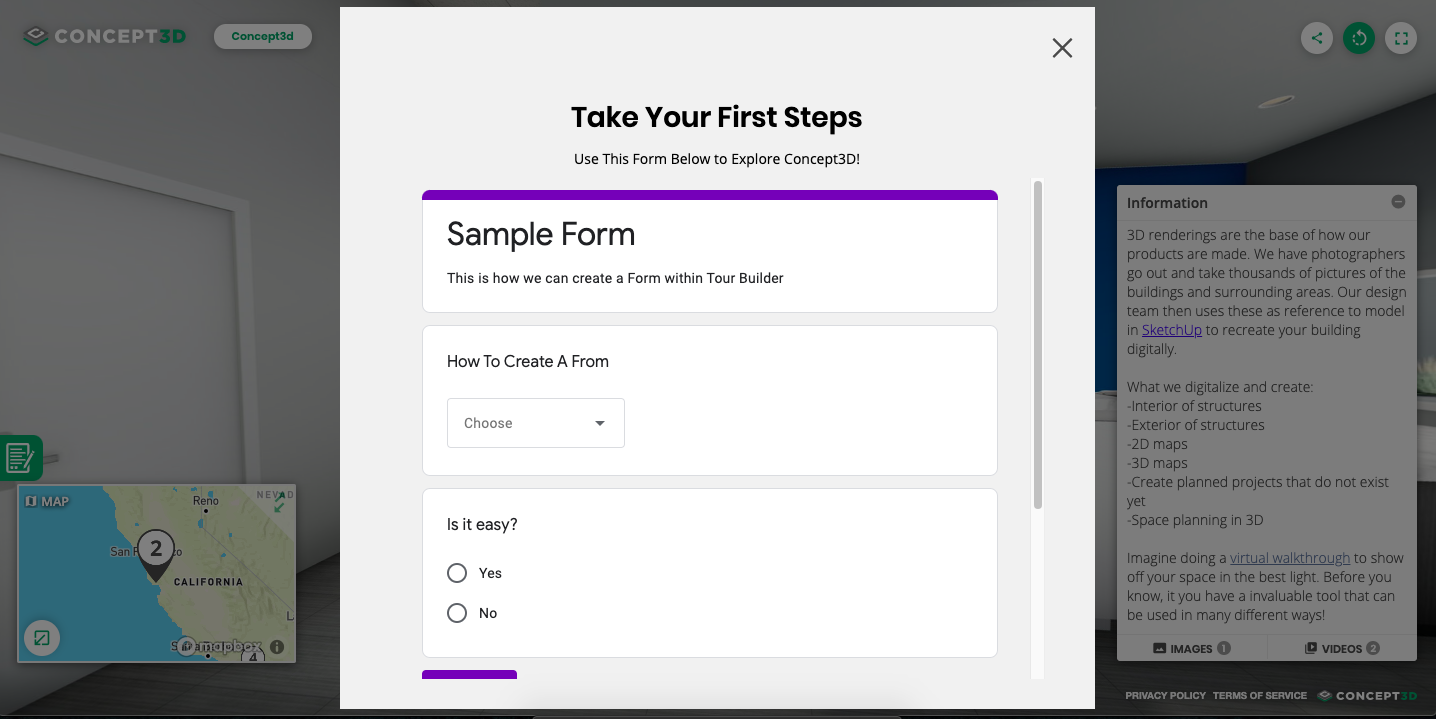The width and height of the screenshot is (1436, 719).
Task: Switch to the VIDEOS tab
Action: coord(1342,648)
